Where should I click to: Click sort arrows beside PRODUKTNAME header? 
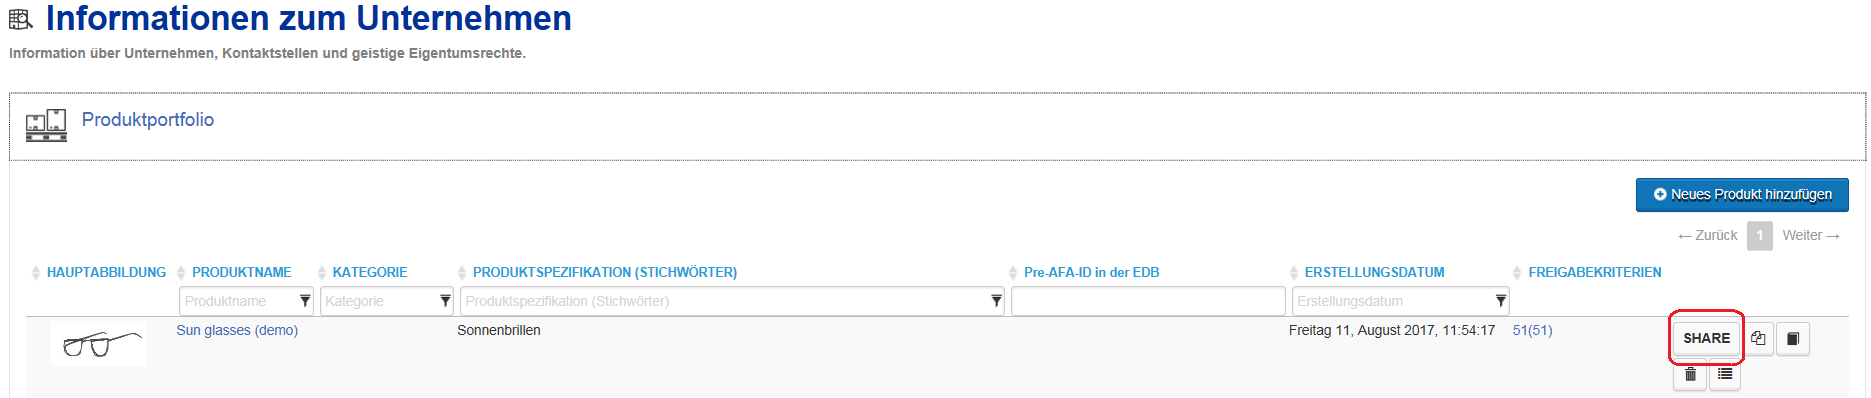(x=181, y=273)
